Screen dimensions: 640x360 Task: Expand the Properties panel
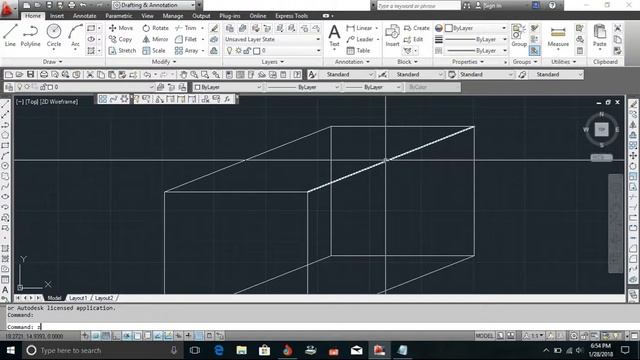[x=467, y=62]
